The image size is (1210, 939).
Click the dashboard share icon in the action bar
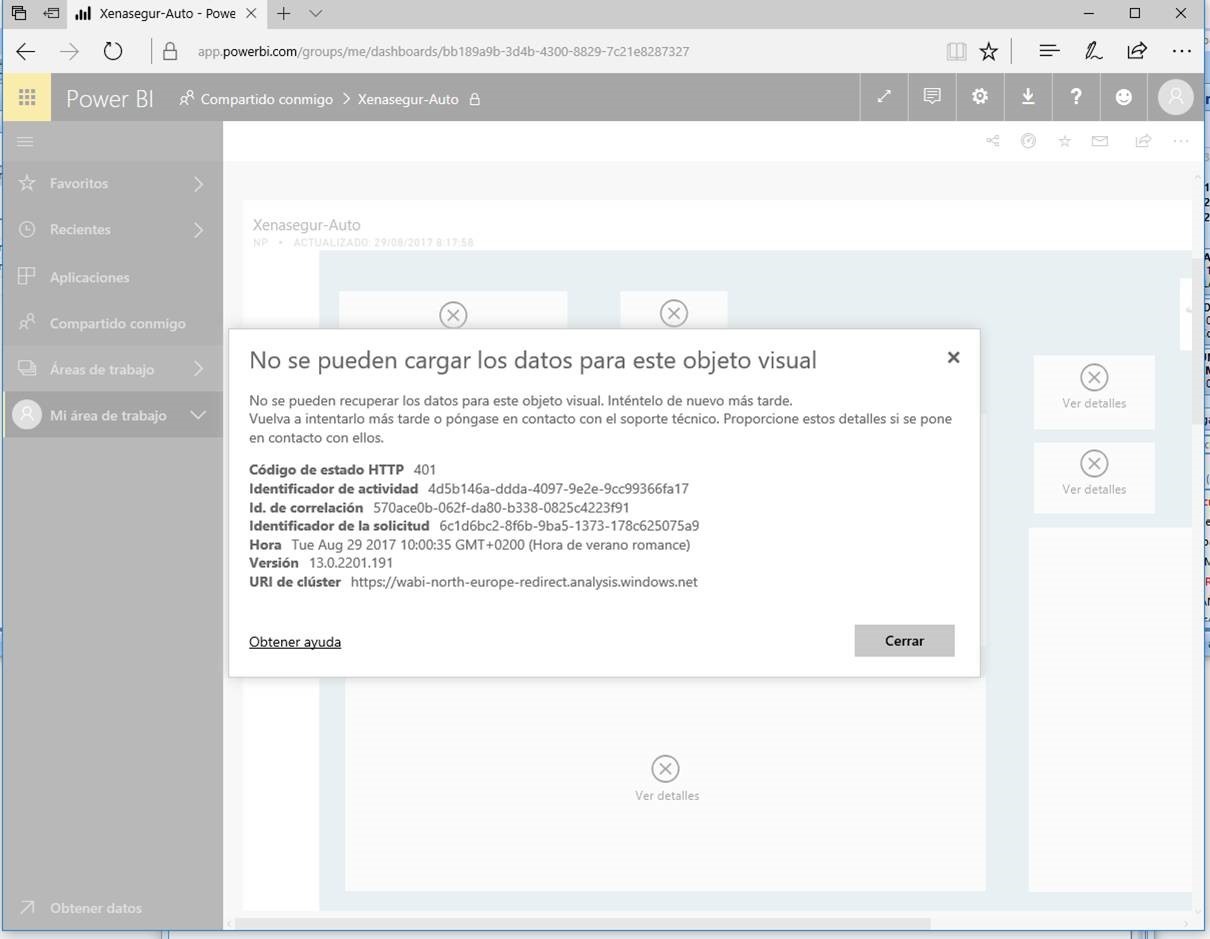pos(993,141)
